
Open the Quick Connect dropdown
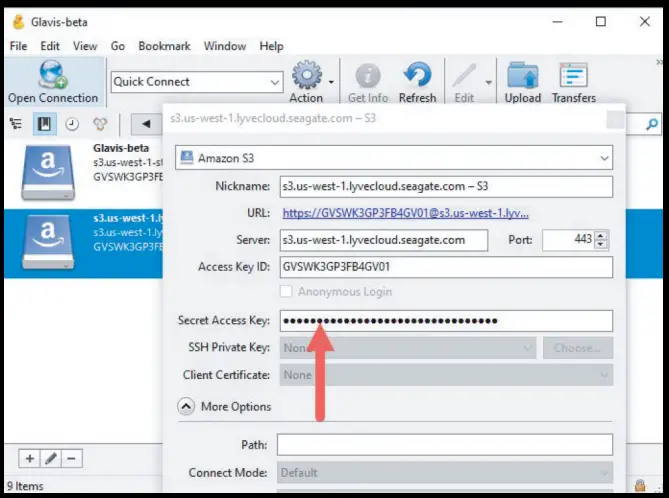click(275, 82)
